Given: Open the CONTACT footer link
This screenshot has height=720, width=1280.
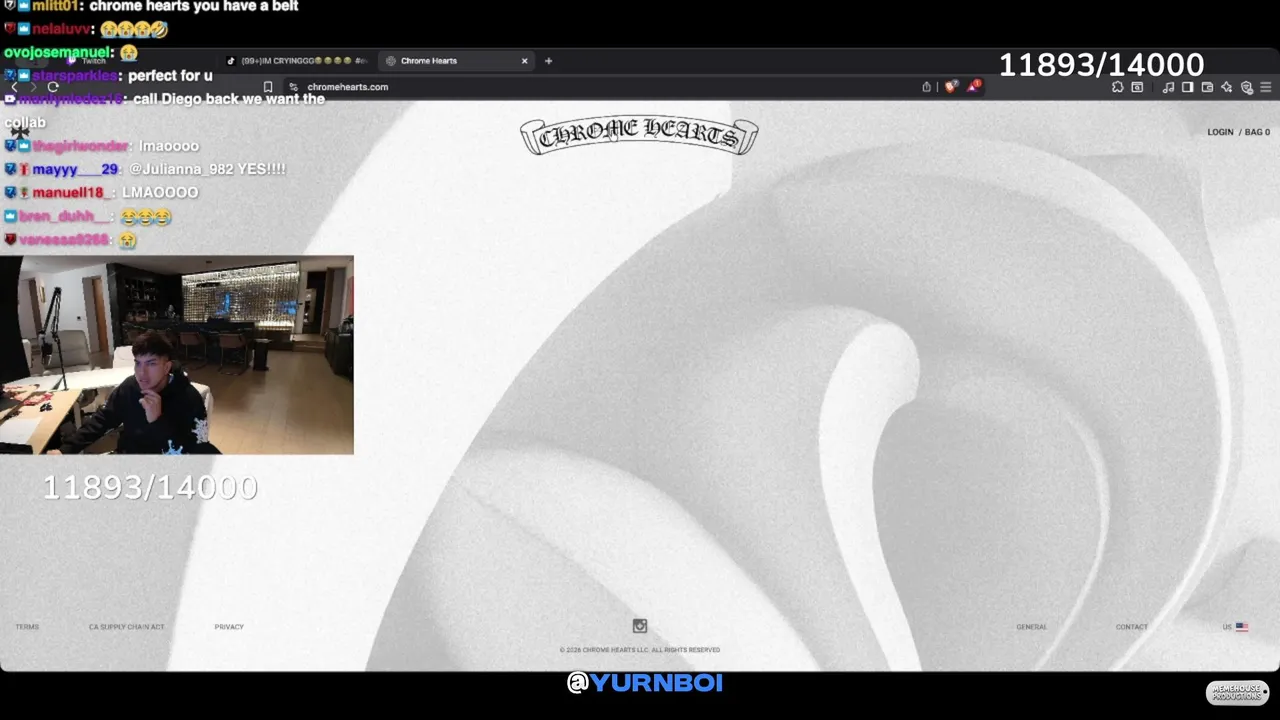Looking at the screenshot, I should [1132, 627].
